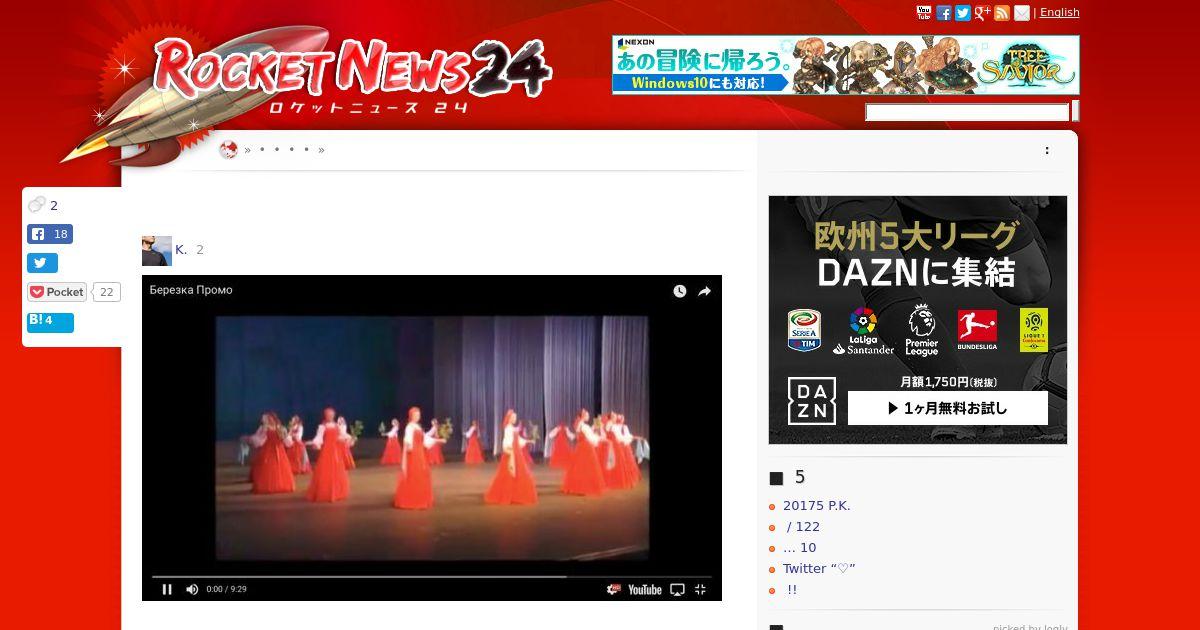This screenshot has height=630, width=1200.
Task: Open the DAZN free trial button
Action: (x=948, y=408)
